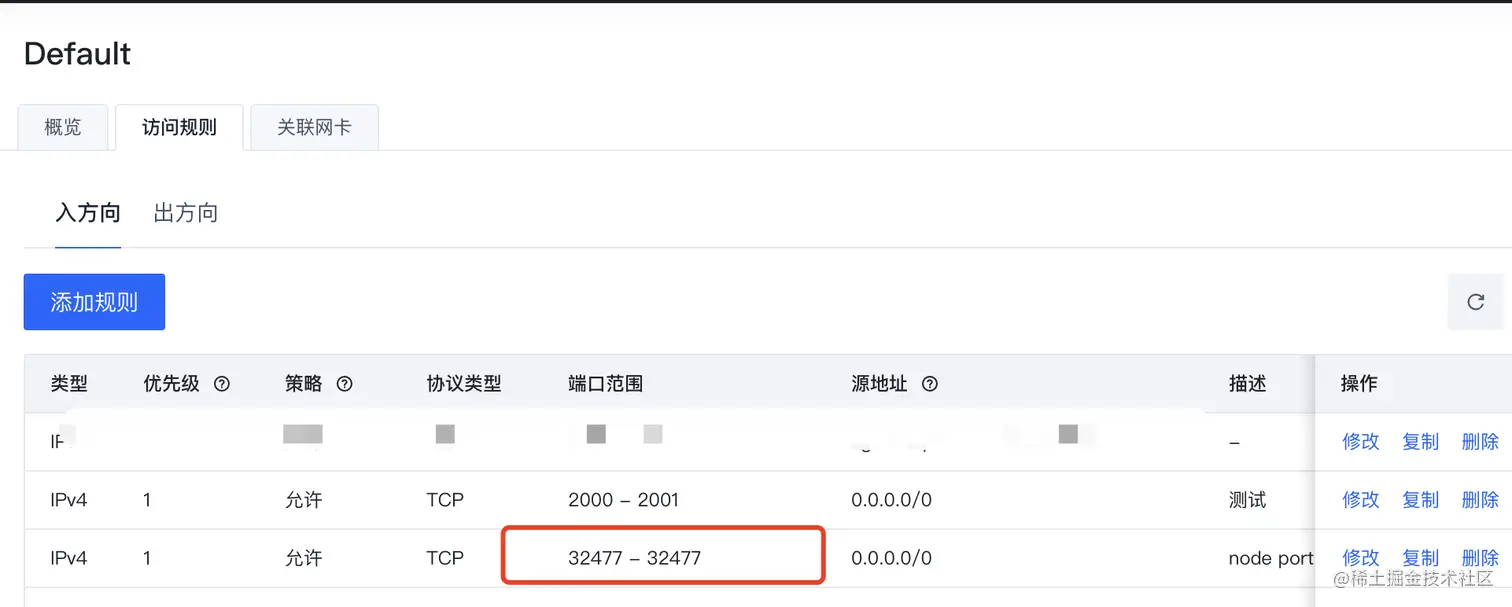Click 允许 in the 32477 row
1512x607 pixels.
coord(303,557)
